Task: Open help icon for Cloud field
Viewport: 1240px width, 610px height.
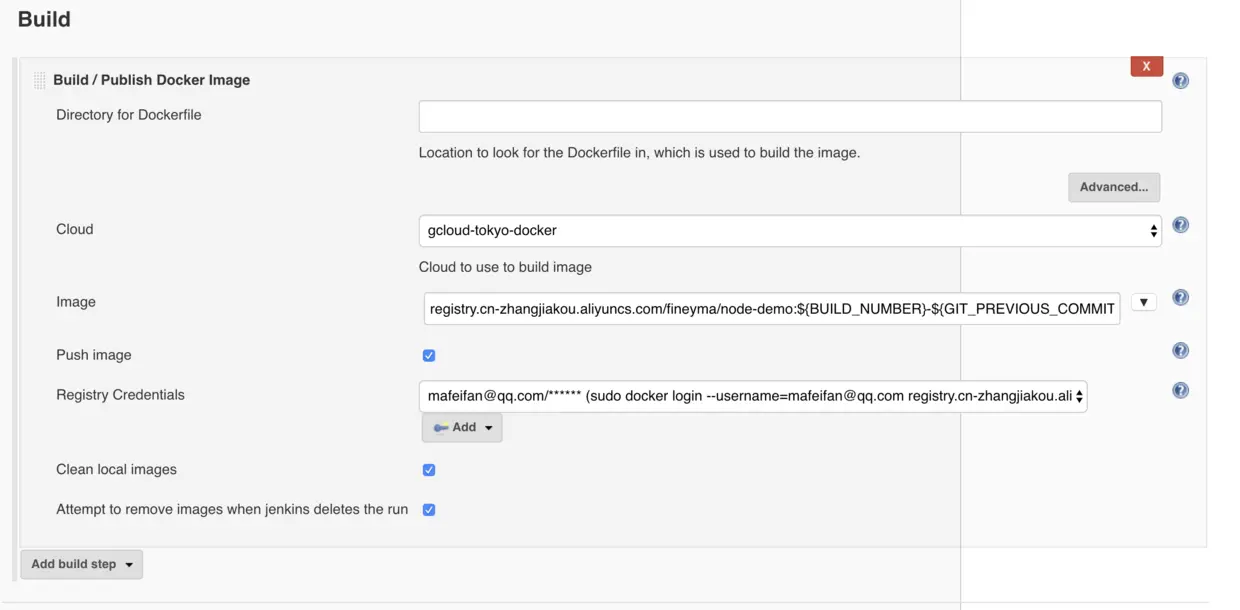Action: coord(1181,225)
